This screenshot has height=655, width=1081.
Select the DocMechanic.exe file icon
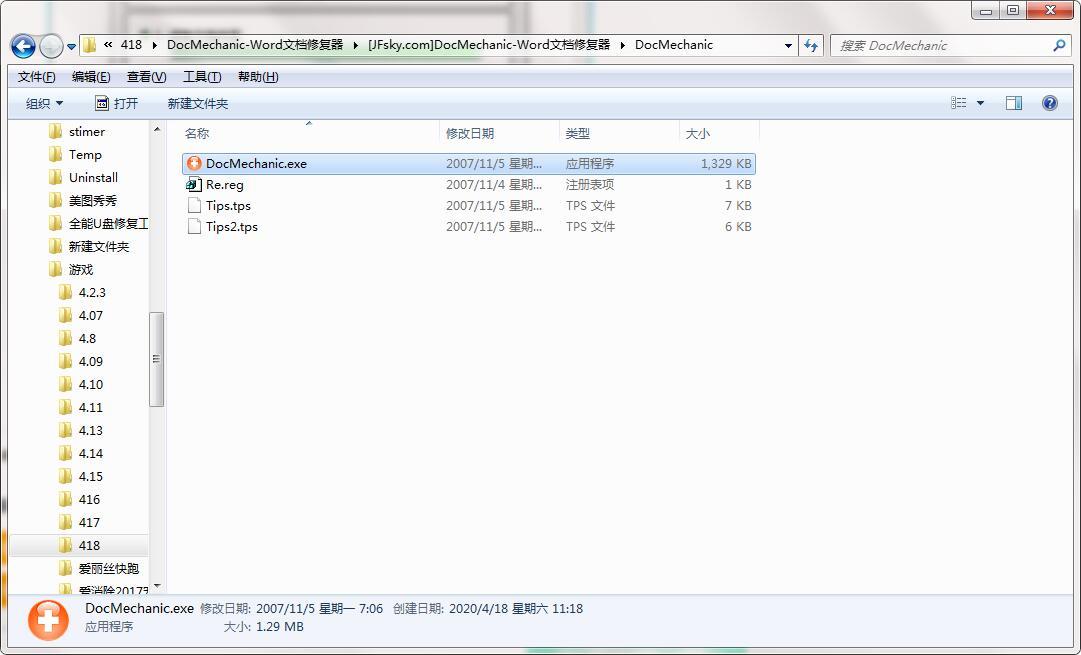point(194,163)
